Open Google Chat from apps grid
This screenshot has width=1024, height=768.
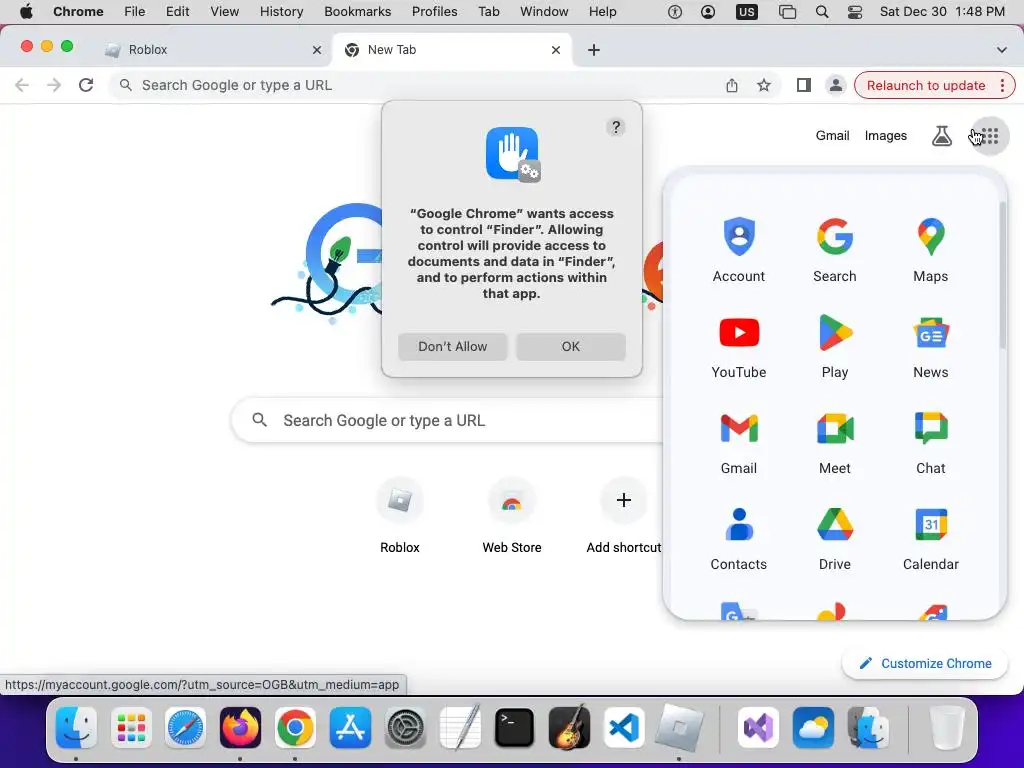pyautogui.click(x=931, y=442)
